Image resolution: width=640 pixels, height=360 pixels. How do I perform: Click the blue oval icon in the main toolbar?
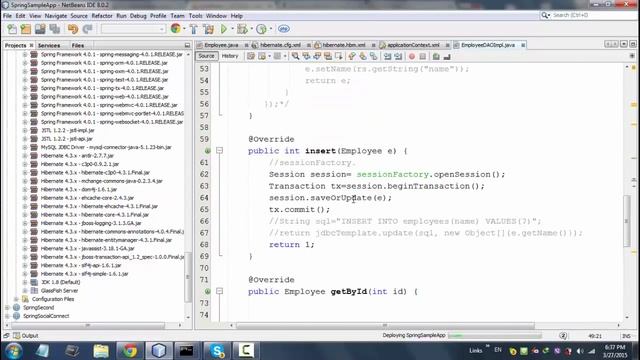click(284, 29)
